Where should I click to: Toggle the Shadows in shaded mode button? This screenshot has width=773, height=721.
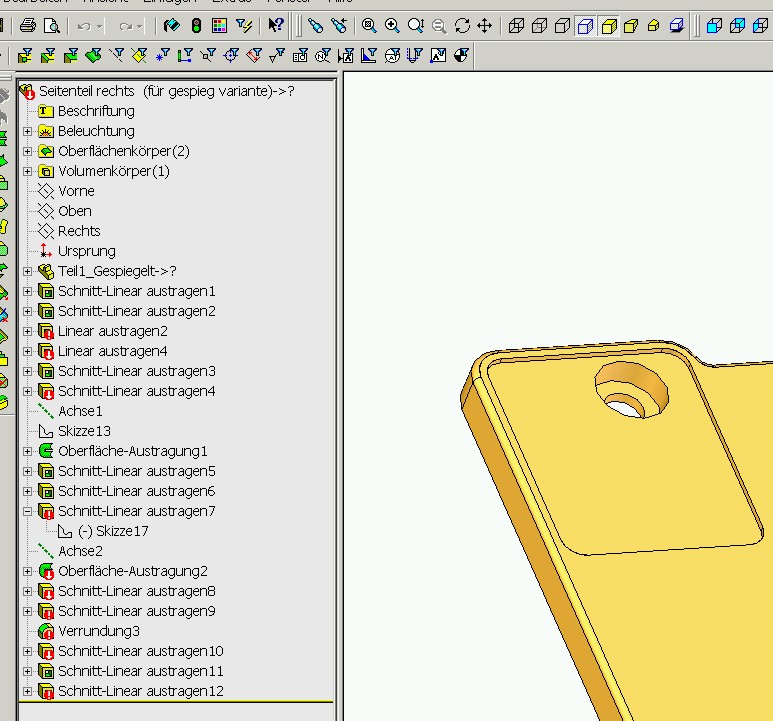(x=677, y=26)
